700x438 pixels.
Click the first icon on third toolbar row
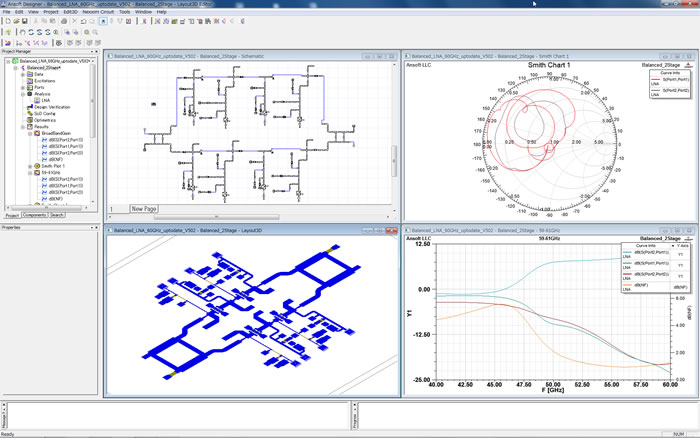pos(8,43)
